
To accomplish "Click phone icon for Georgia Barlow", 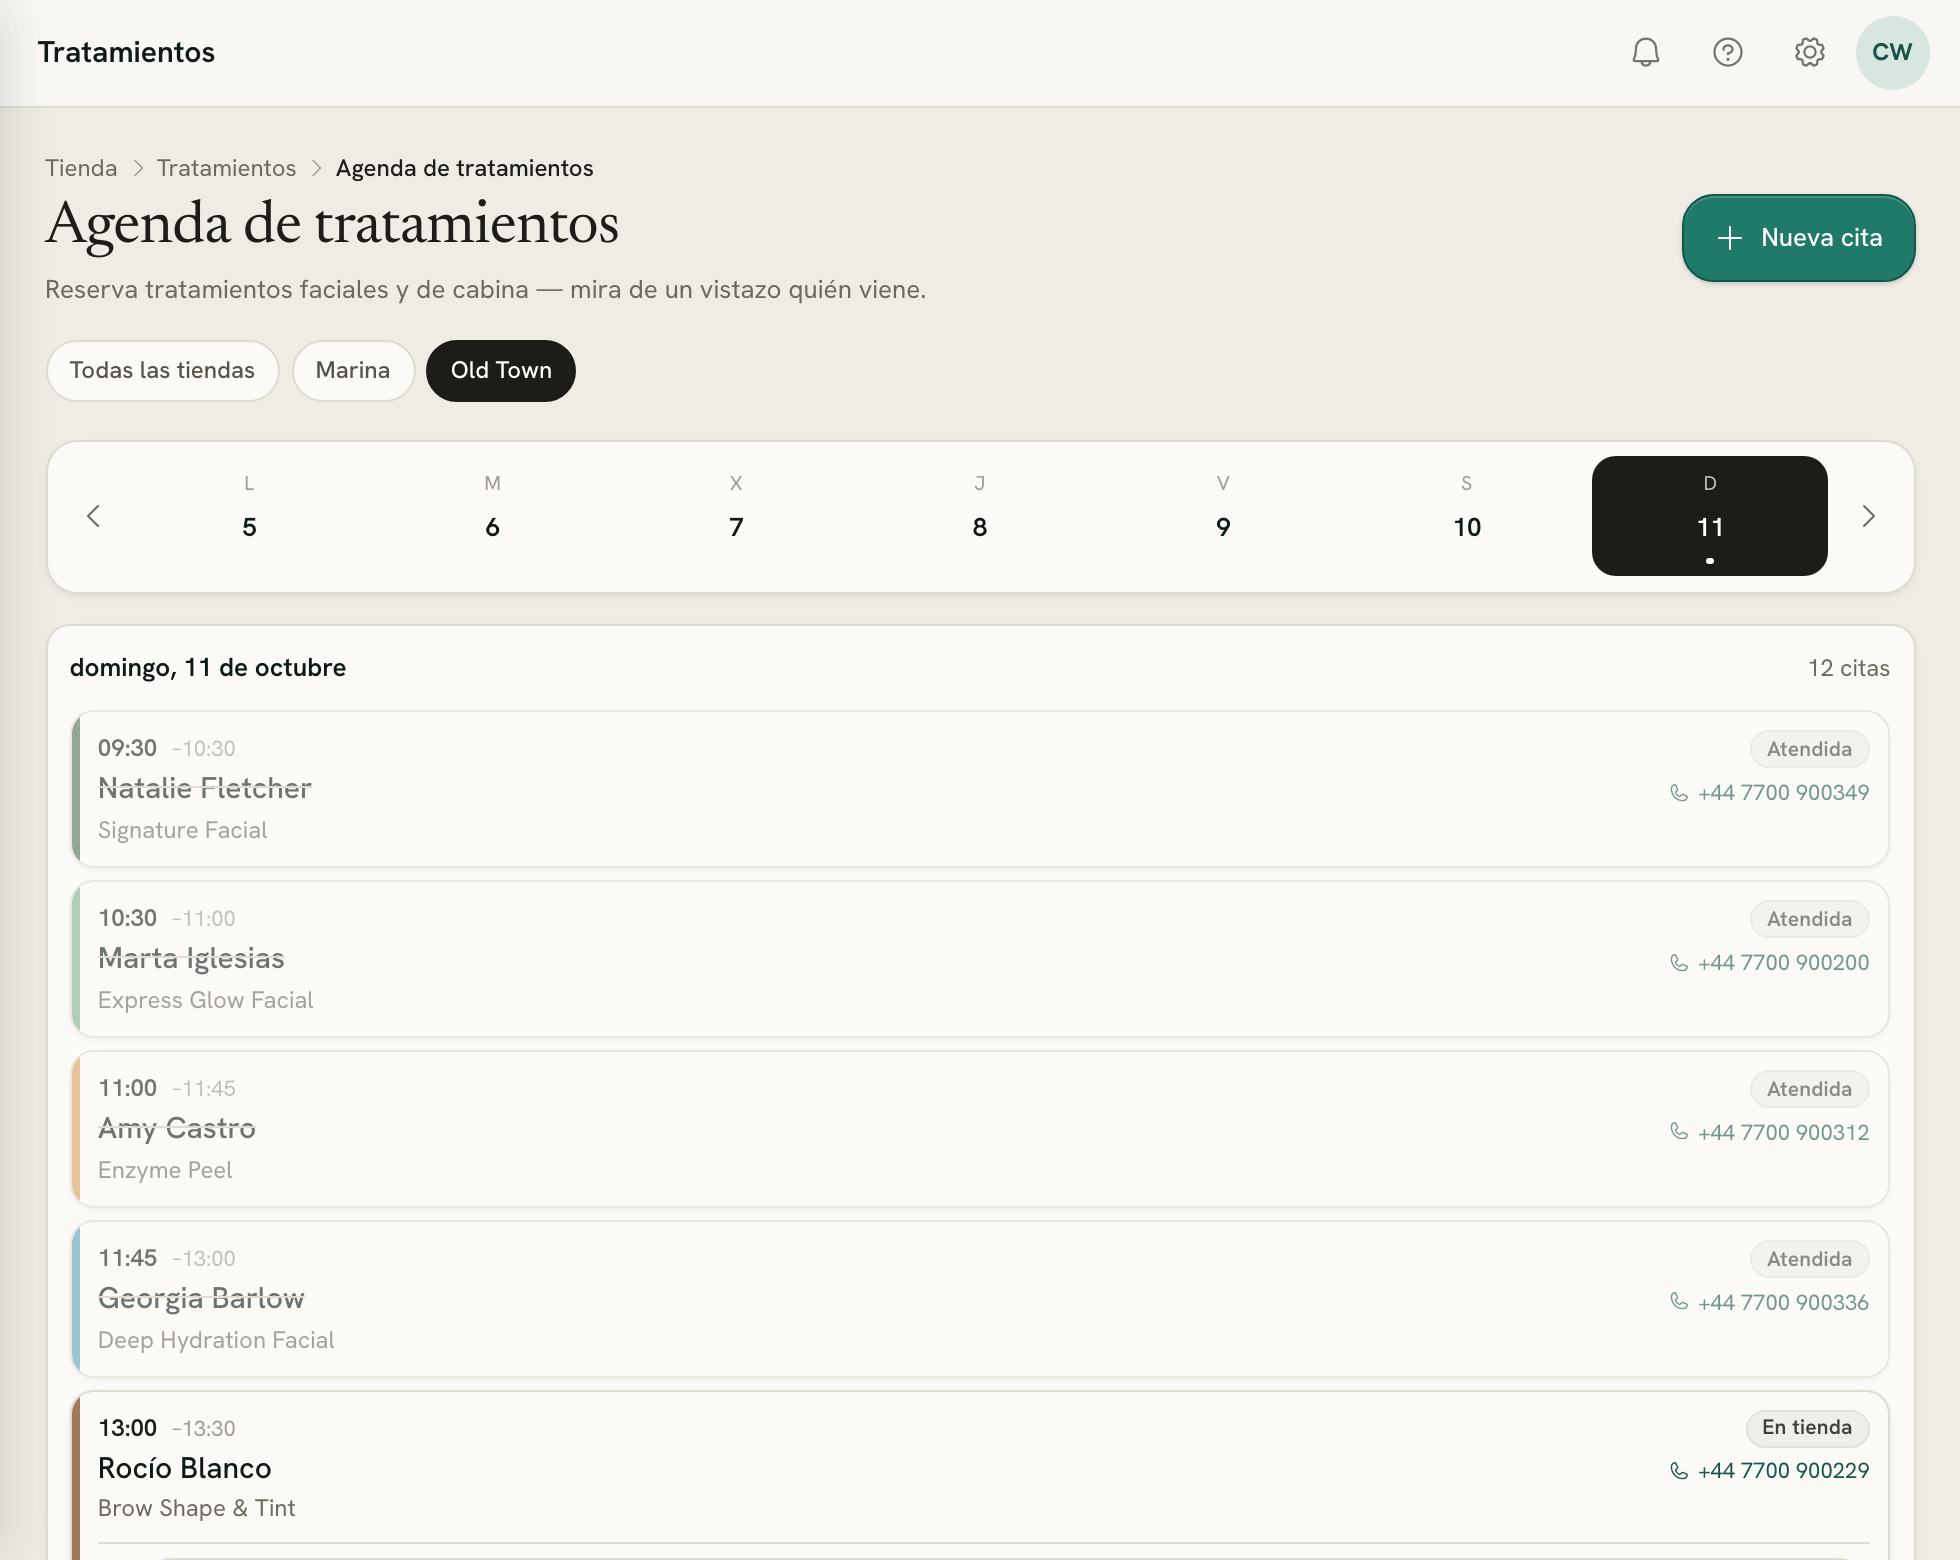I will [1679, 1302].
